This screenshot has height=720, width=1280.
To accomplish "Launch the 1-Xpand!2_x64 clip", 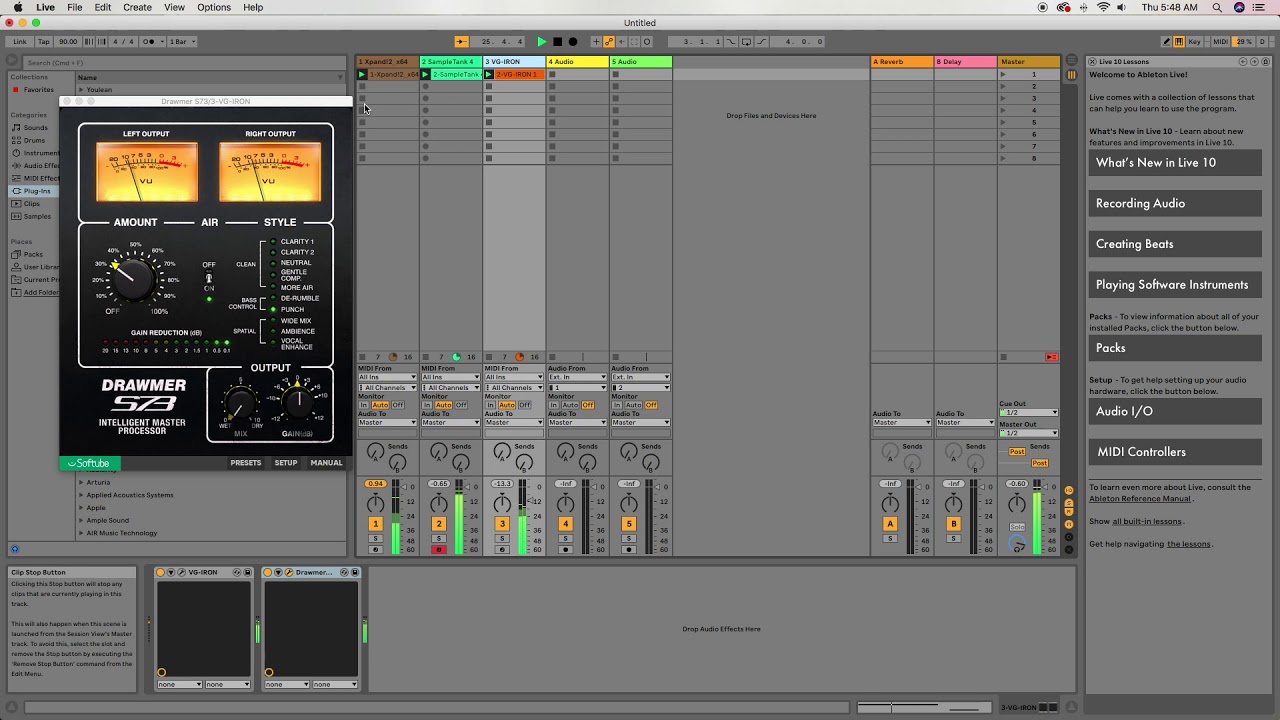I will (362, 74).
